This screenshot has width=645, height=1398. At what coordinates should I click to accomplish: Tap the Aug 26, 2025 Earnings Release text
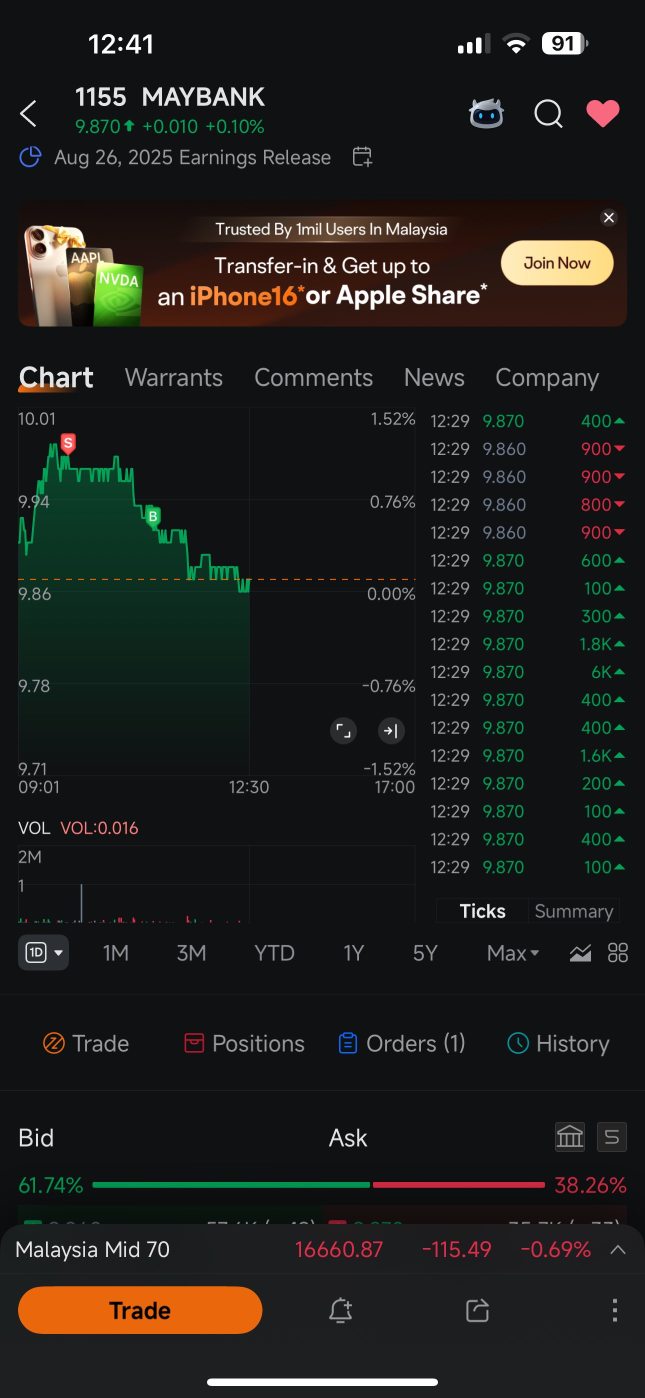(192, 157)
